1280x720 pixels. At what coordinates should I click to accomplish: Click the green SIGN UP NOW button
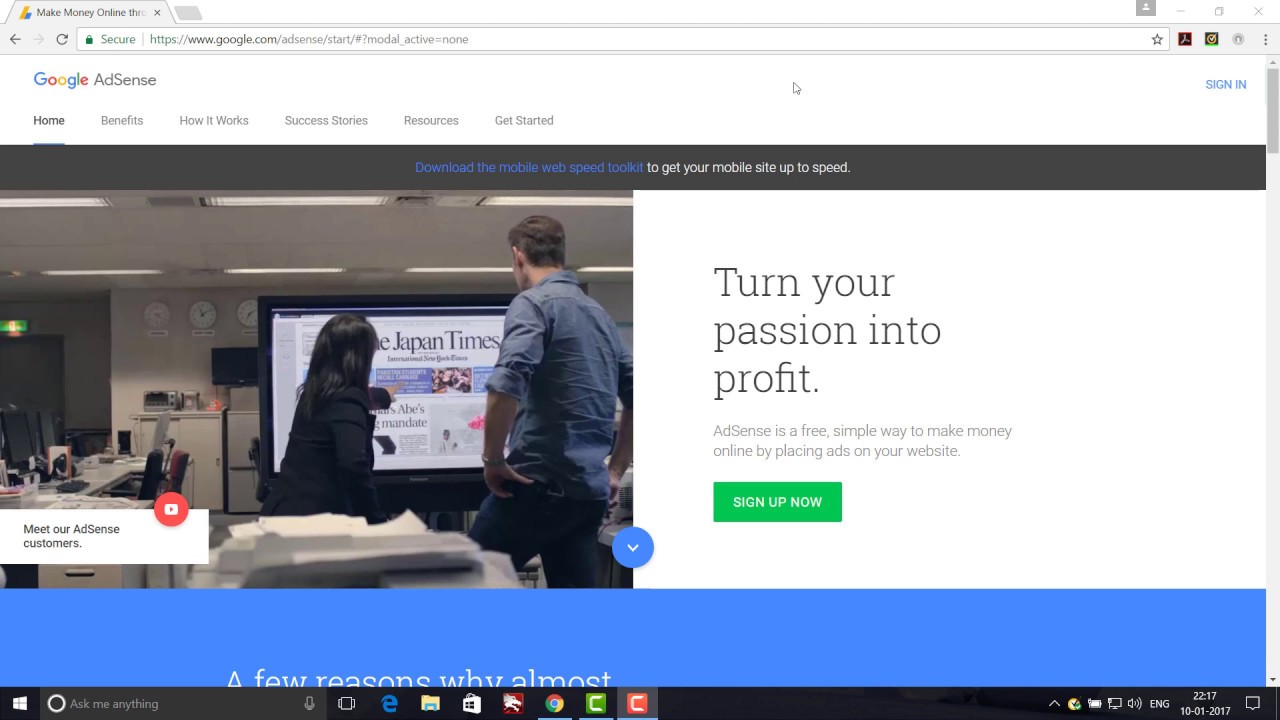(x=777, y=502)
